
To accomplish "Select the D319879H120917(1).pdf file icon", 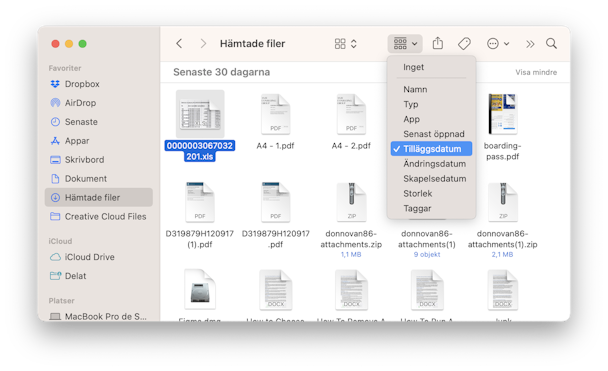I will tap(200, 202).
